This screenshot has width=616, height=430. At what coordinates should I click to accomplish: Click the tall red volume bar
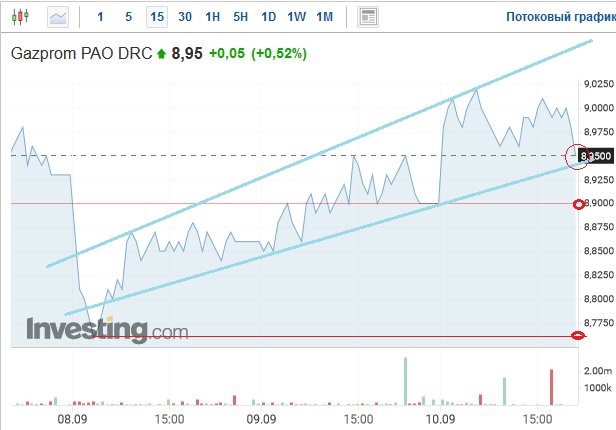click(x=552, y=387)
